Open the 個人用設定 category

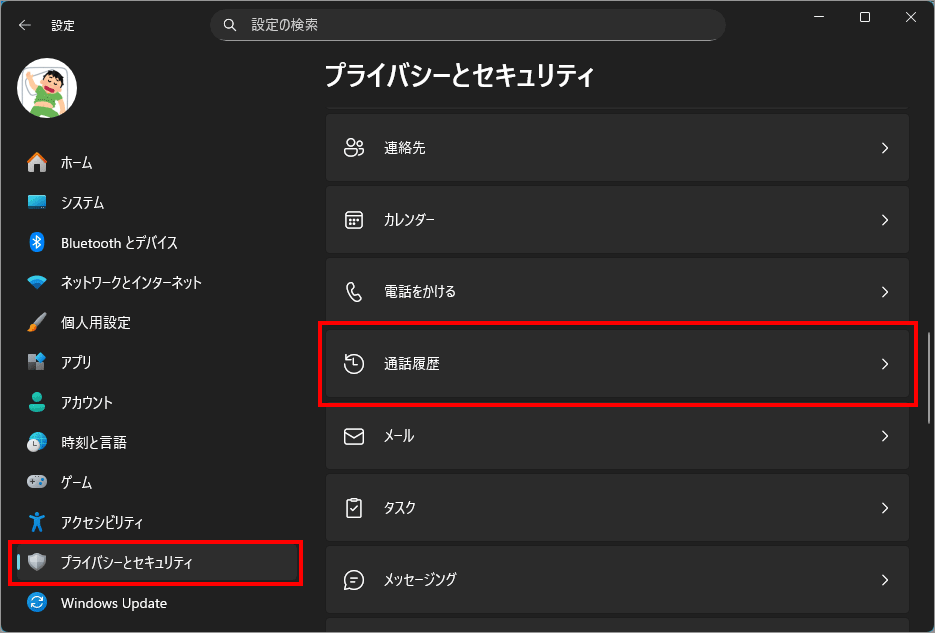(x=95, y=322)
